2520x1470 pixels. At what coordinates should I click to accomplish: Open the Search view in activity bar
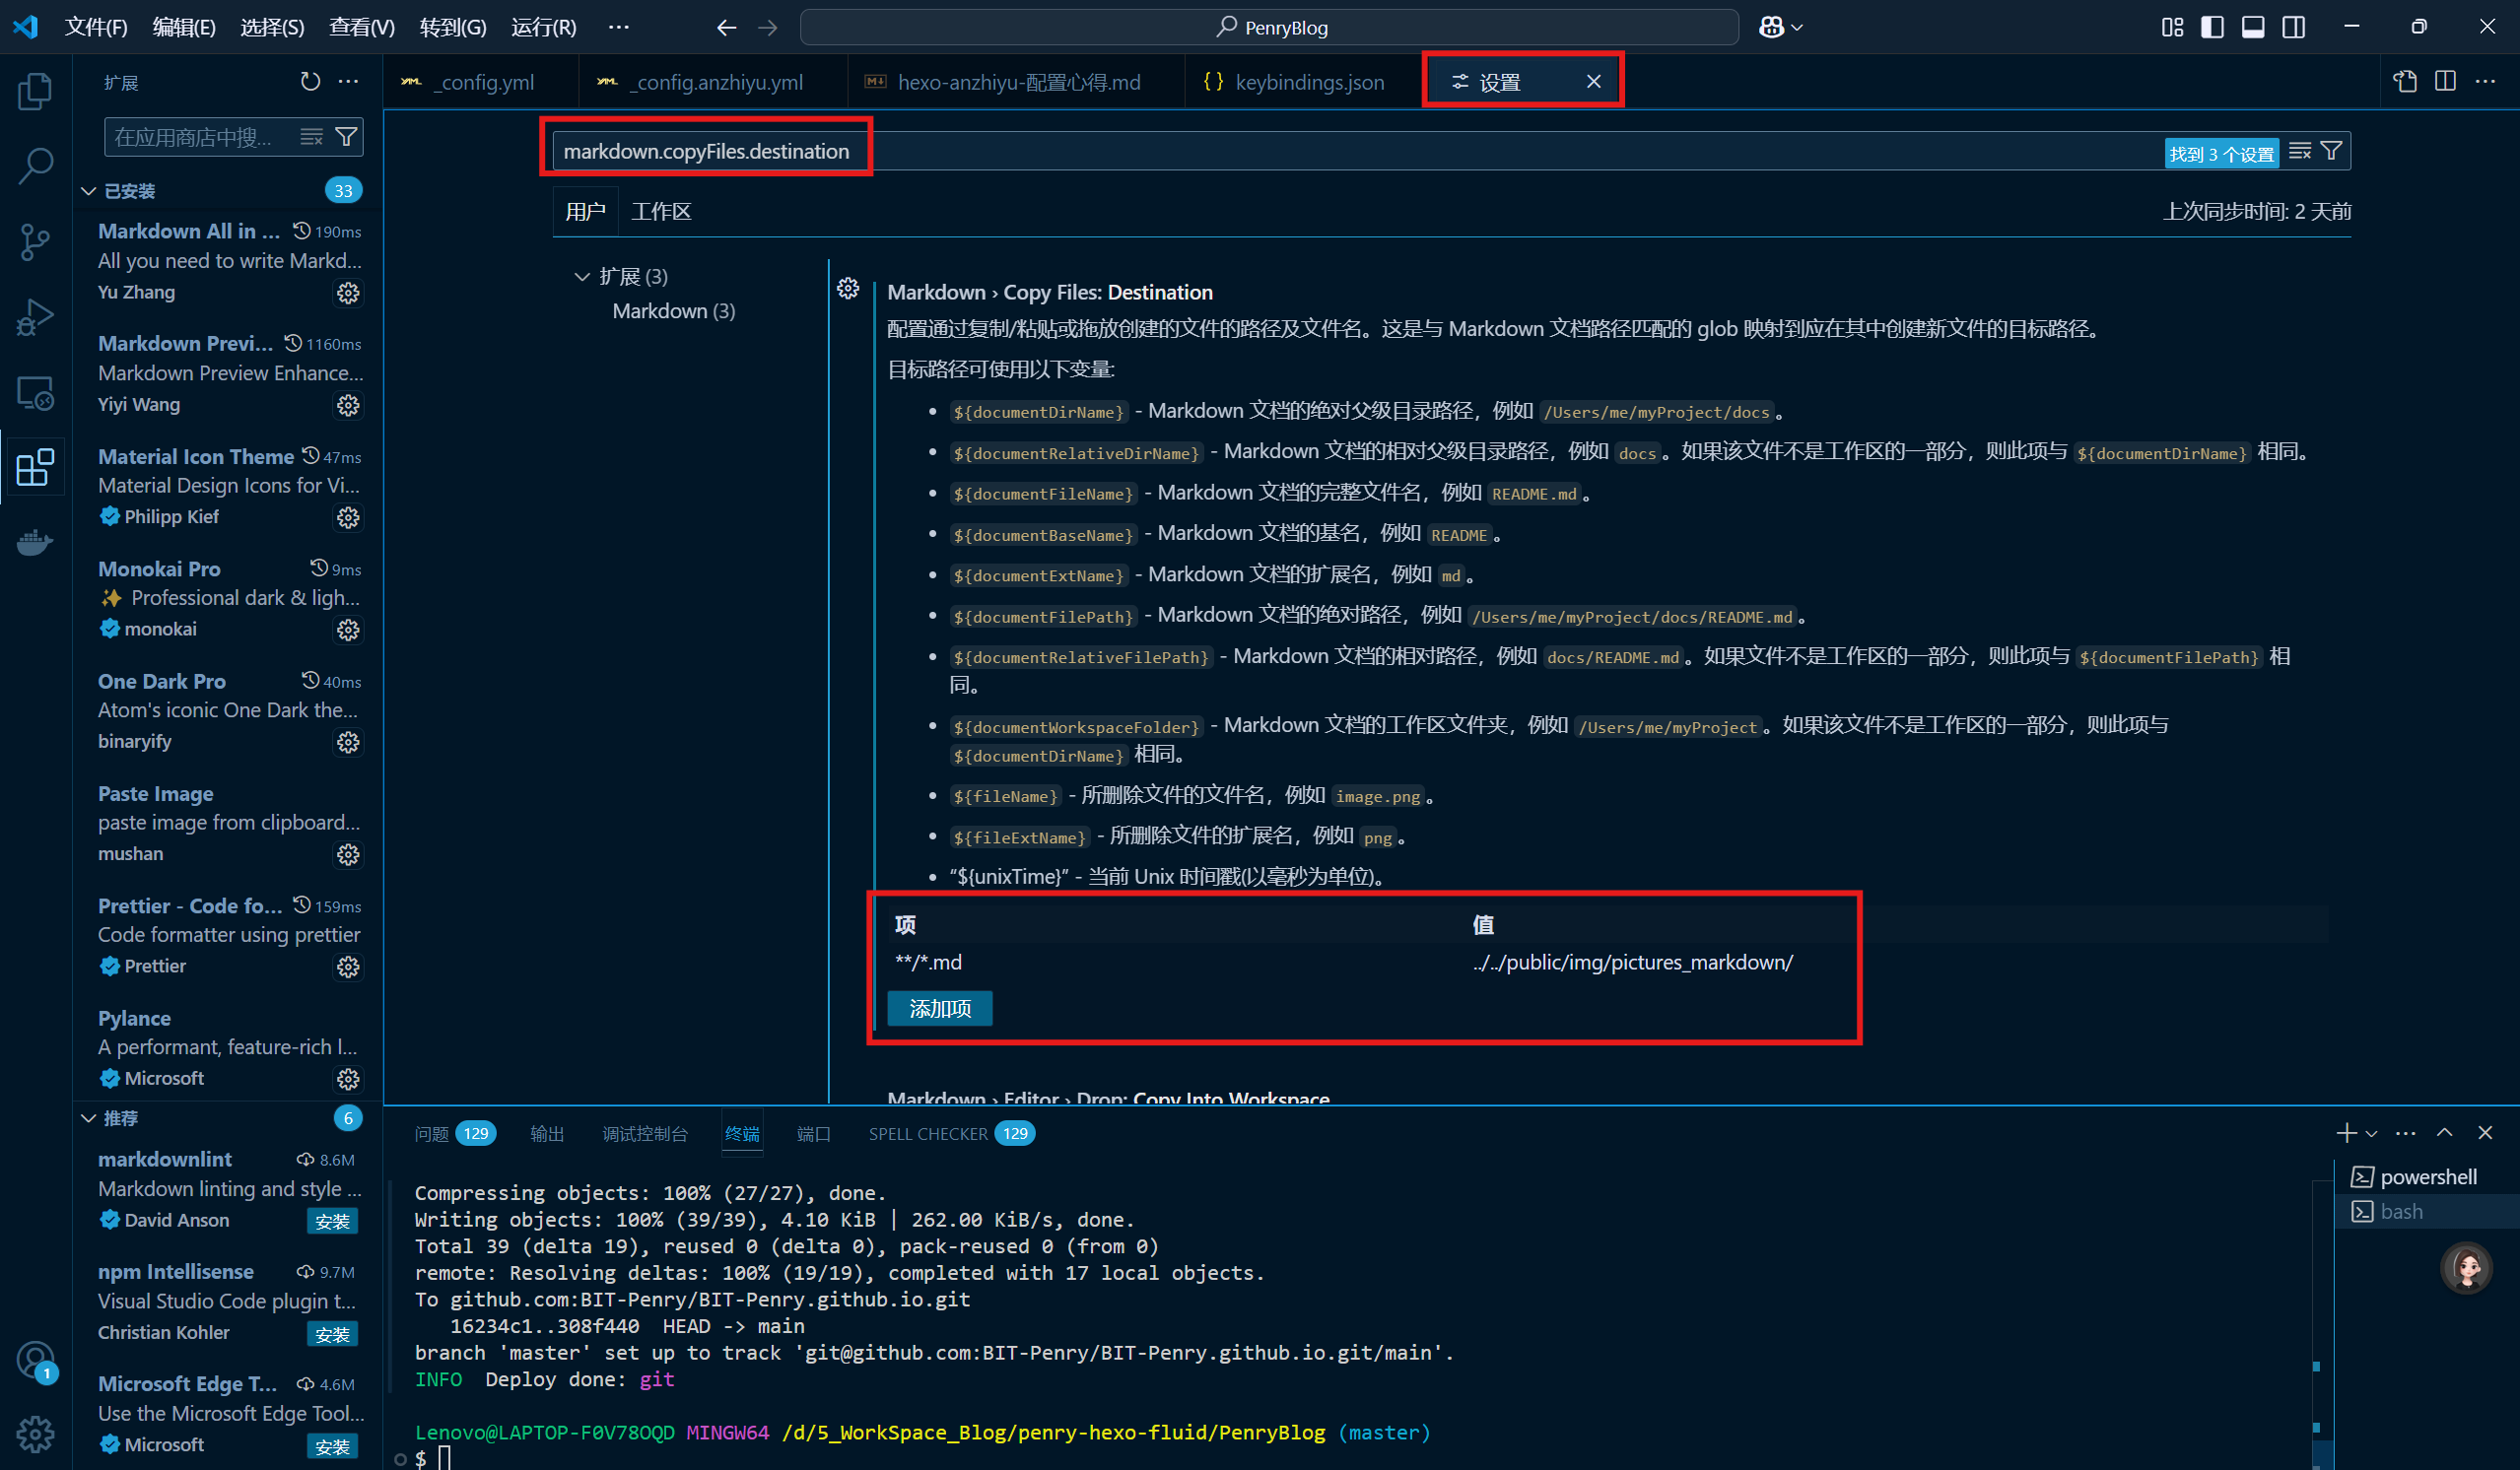(35, 166)
